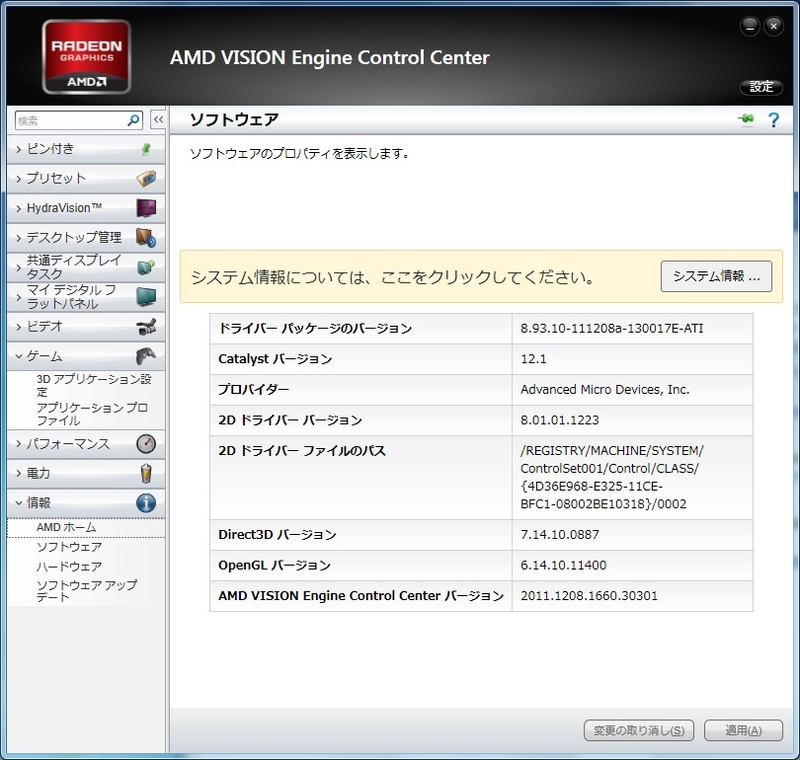The height and width of the screenshot is (760, 800).
Task: Expand the ピン付き section
Action: tap(86, 149)
